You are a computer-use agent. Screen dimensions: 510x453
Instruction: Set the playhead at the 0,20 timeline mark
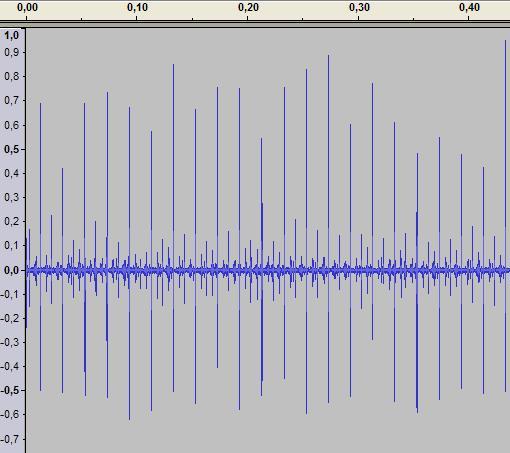(x=248, y=8)
